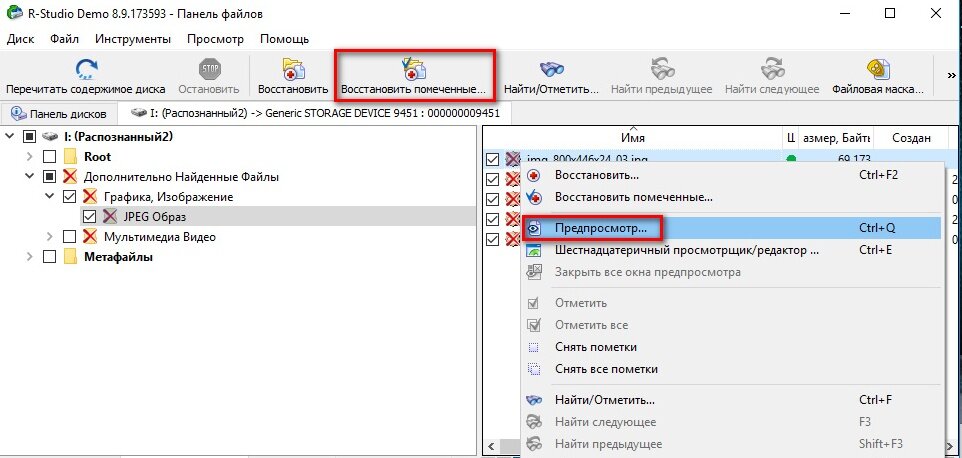Check the Root folder checkbox

[x=50, y=157]
